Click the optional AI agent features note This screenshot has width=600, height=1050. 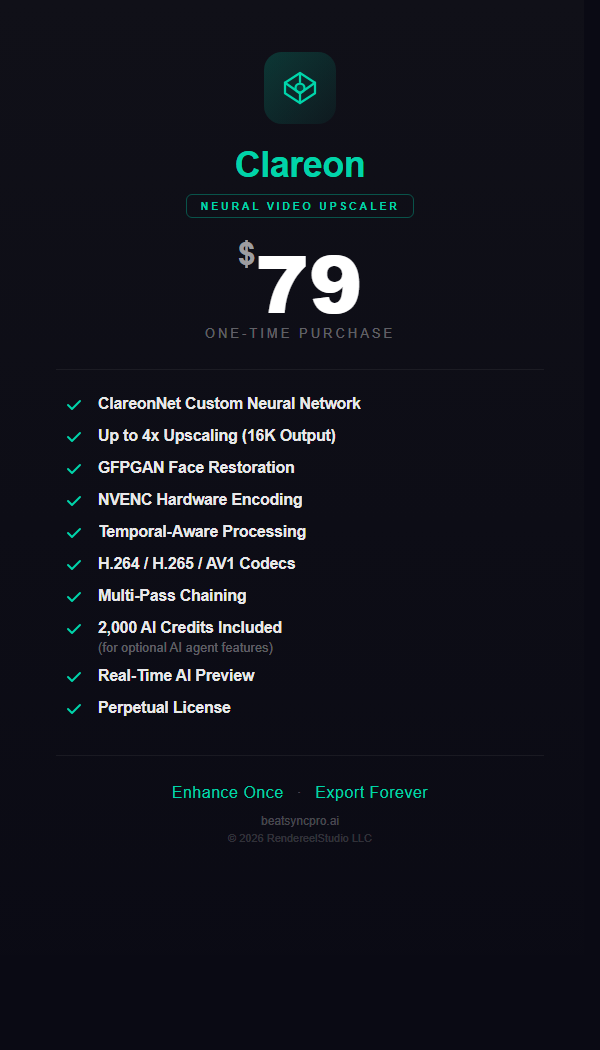point(185,647)
